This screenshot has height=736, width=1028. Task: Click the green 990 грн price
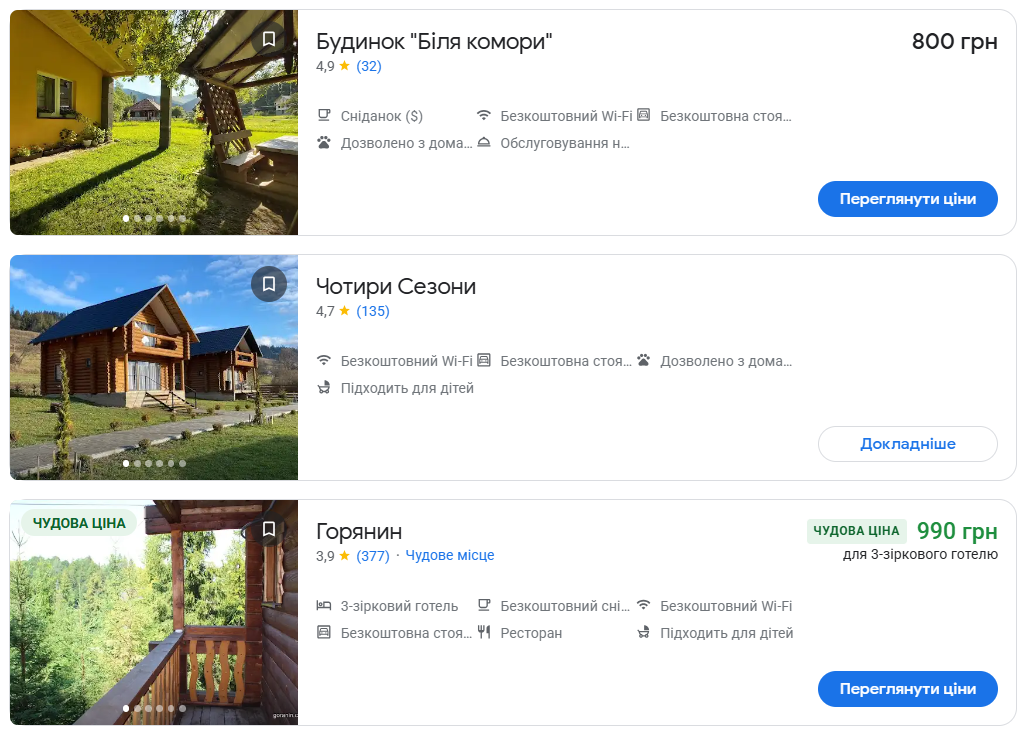(x=957, y=531)
